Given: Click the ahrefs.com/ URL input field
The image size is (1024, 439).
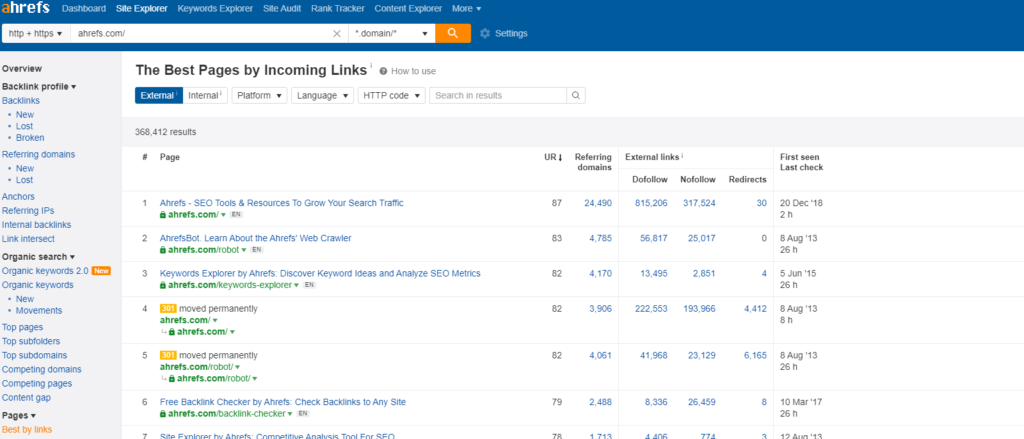Looking at the screenshot, I should click(202, 33).
